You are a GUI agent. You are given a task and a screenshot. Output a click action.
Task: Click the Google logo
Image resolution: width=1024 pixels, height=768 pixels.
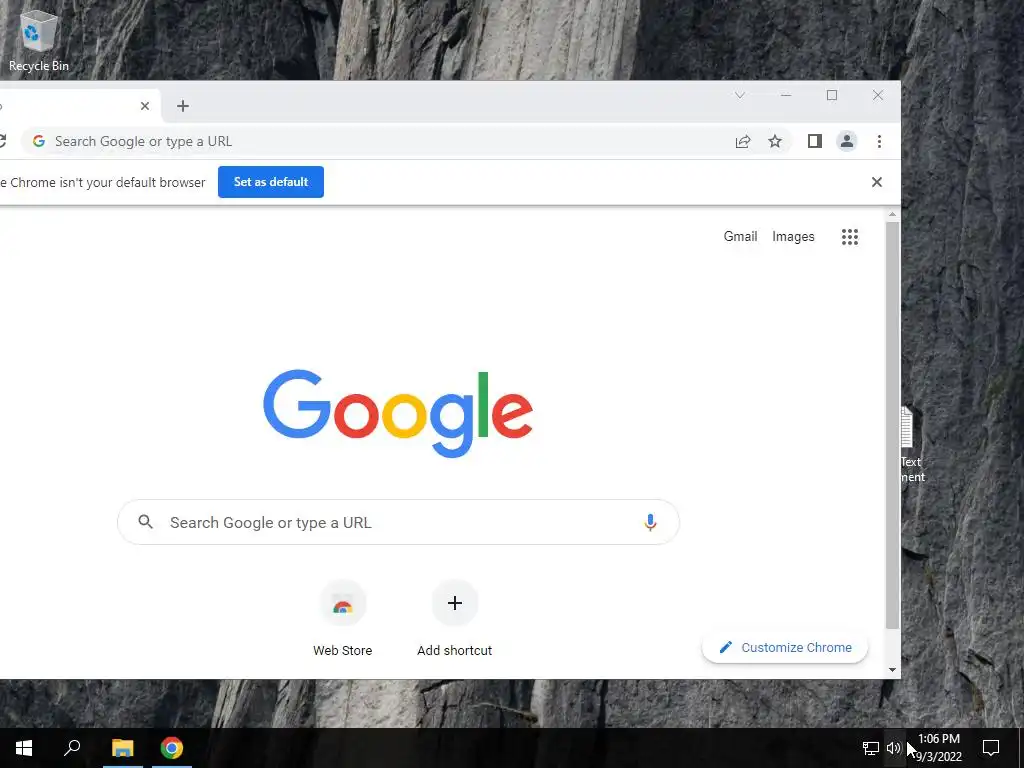pyautogui.click(x=398, y=413)
